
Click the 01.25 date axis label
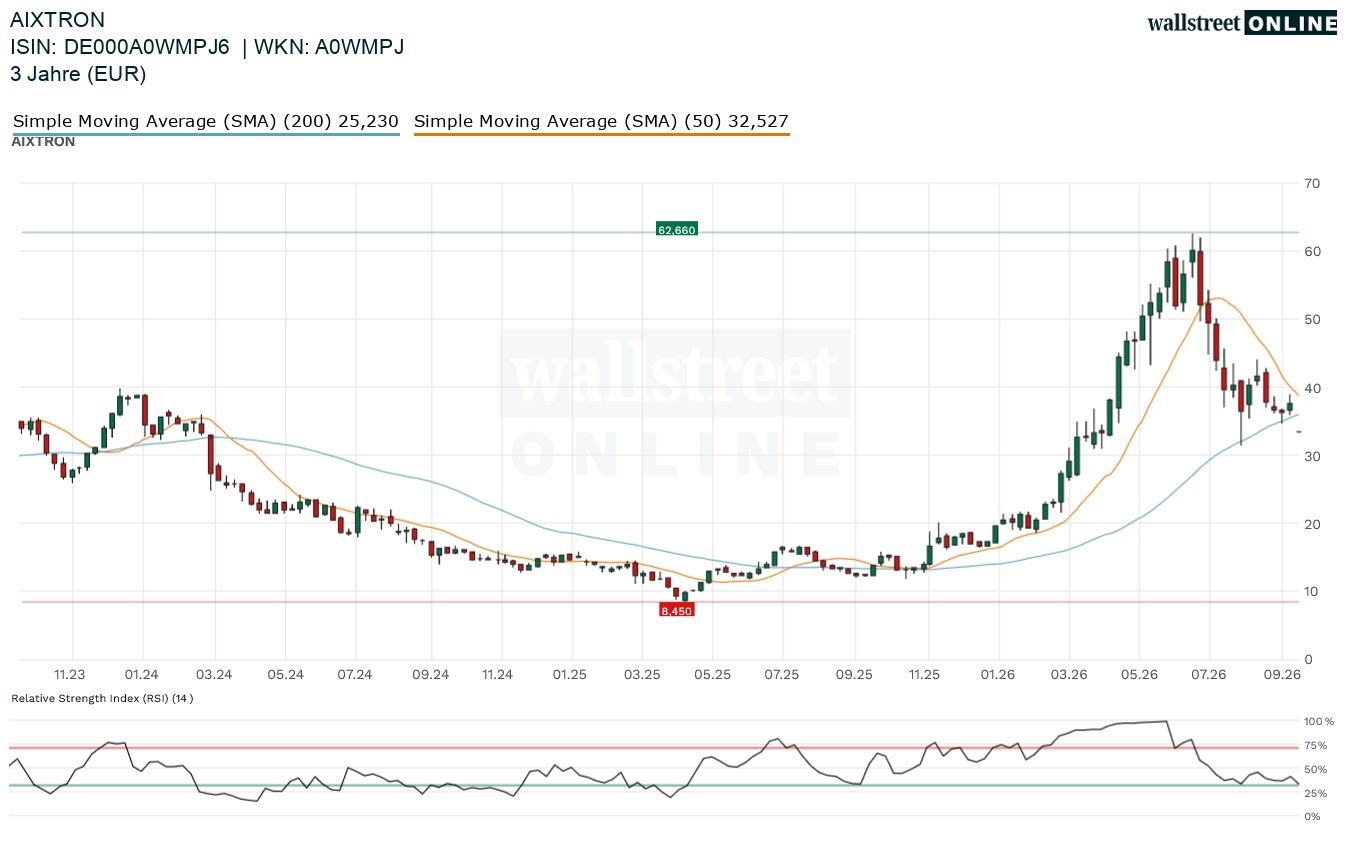click(570, 675)
